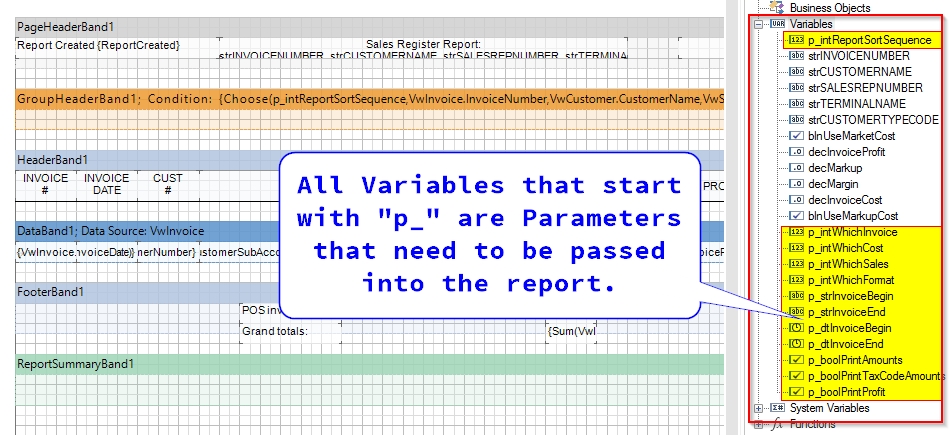The width and height of the screenshot is (949, 435).
Task: Select the strCUSTOMERTYPECODE variable name
Action: [873, 120]
